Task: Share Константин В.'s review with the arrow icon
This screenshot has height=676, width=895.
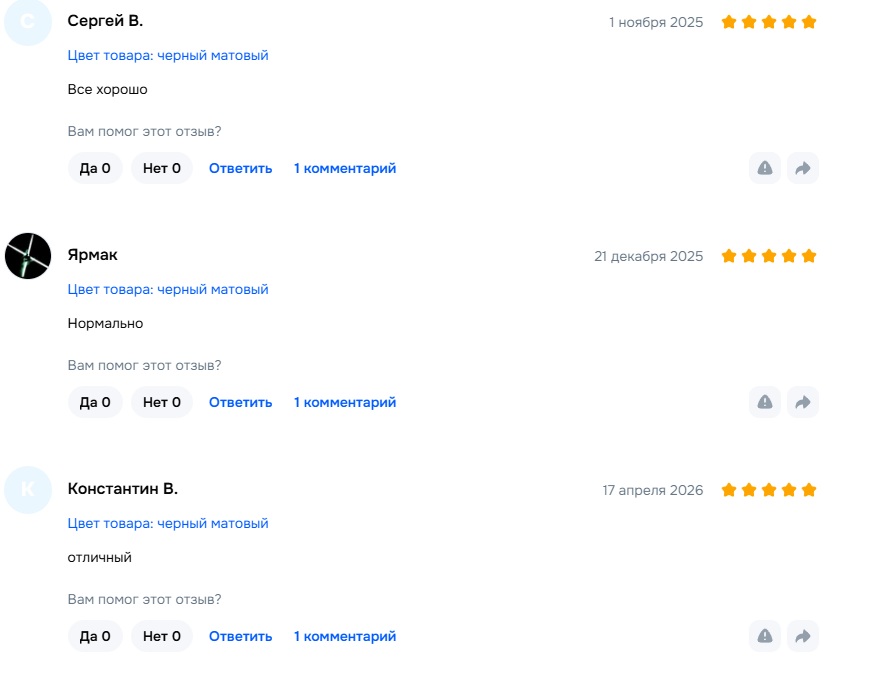Action: click(802, 636)
